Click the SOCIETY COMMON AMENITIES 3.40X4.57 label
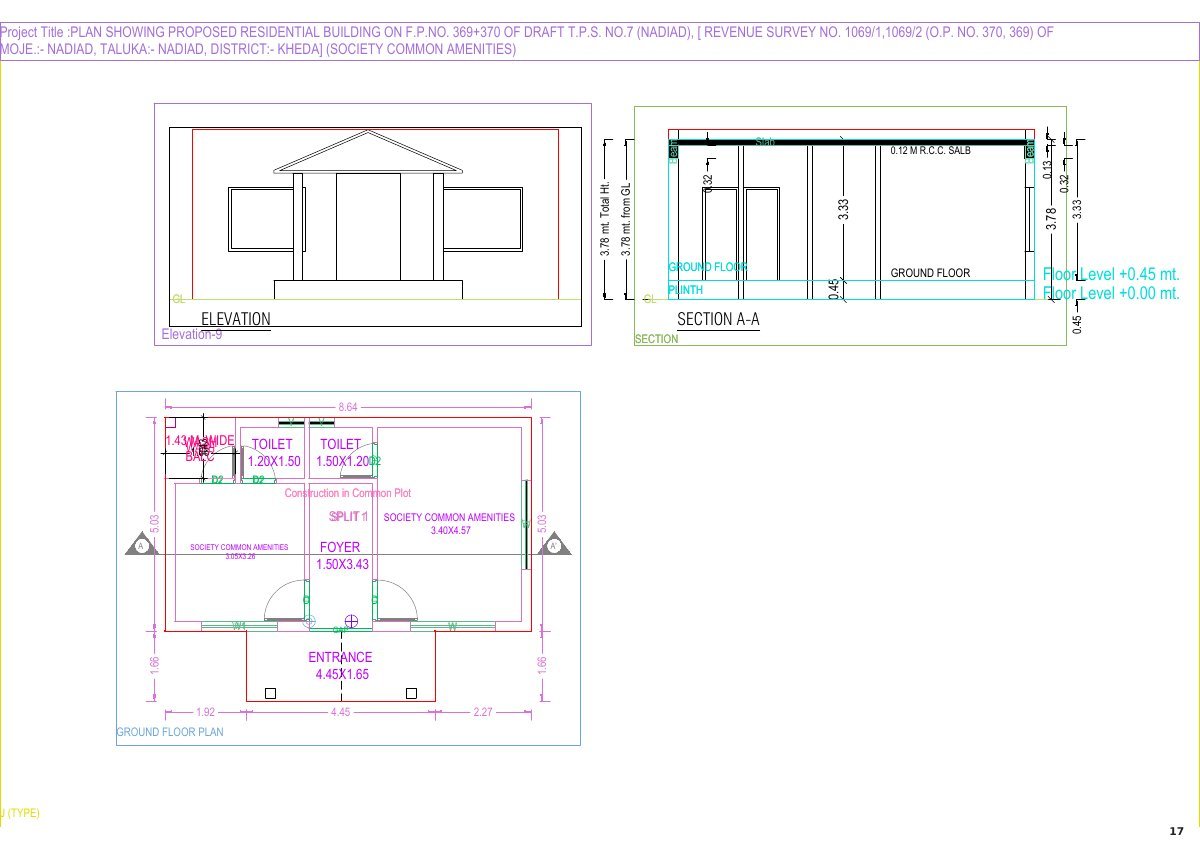 [x=449, y=524]
